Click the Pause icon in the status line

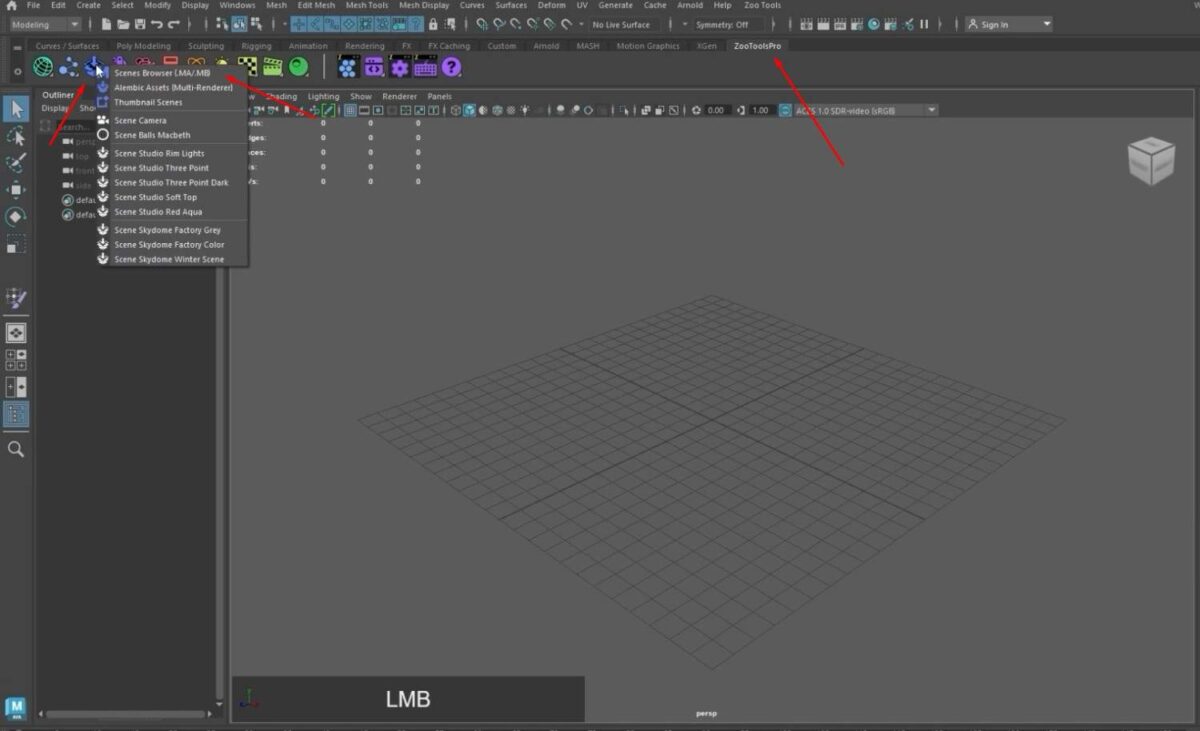tap(925, 25)
